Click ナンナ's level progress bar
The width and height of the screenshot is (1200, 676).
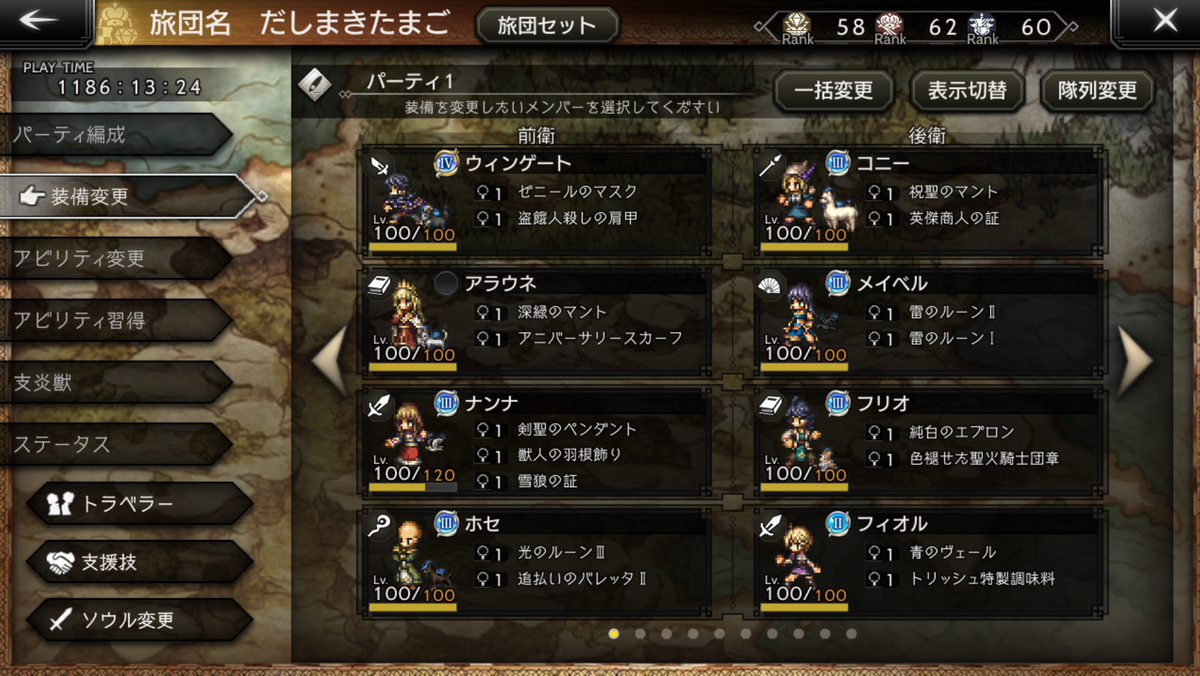413,487
